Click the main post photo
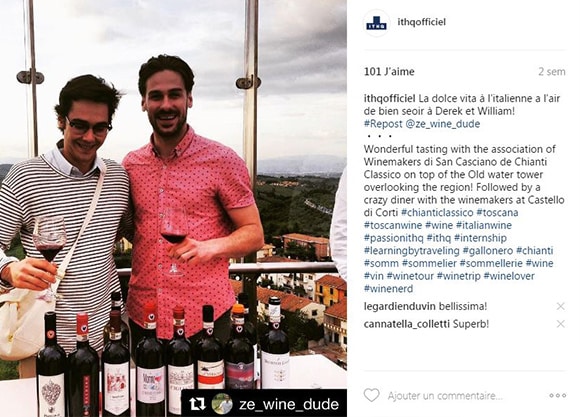Viewport: 580px width, 417px height. pos(173,208)
